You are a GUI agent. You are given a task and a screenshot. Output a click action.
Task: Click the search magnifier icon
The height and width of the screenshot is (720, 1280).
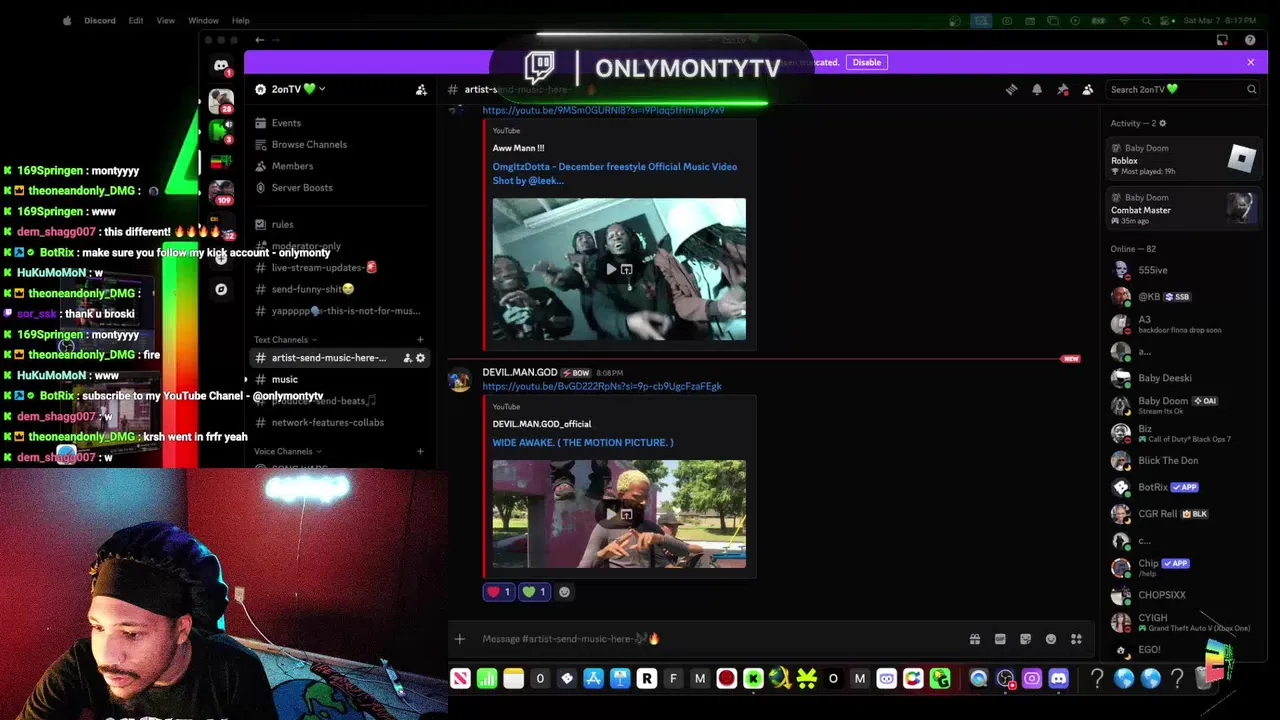pos(1251,89)
